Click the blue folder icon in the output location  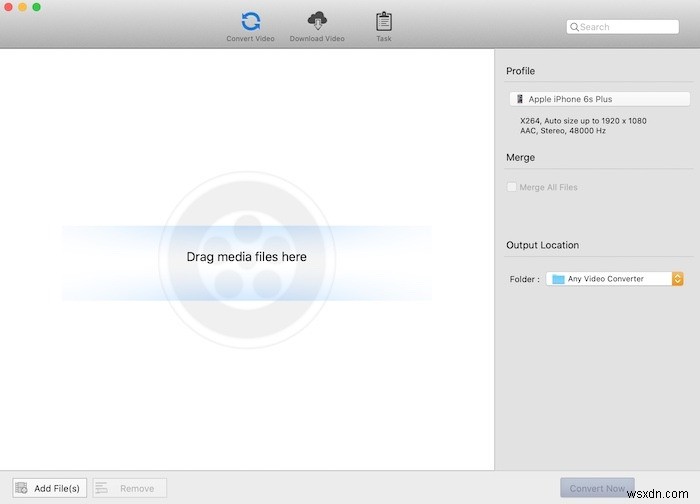coord(558,279)
